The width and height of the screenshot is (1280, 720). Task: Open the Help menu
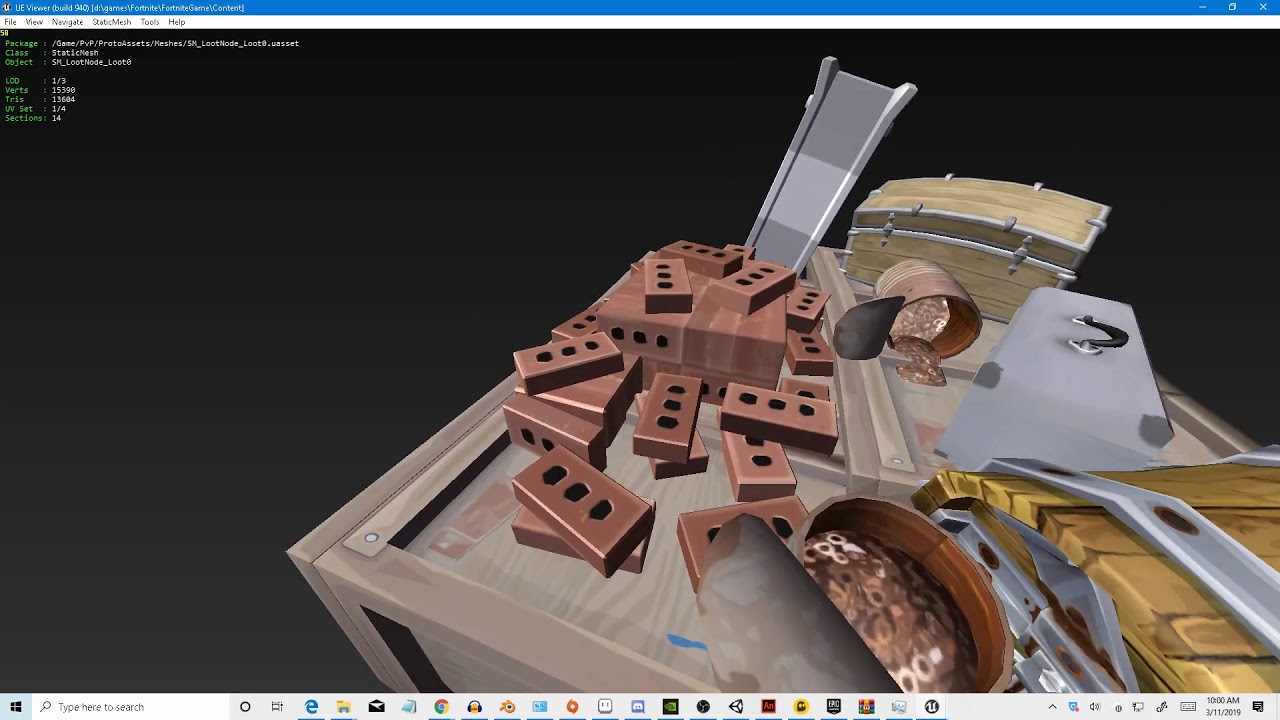(176, 22)
